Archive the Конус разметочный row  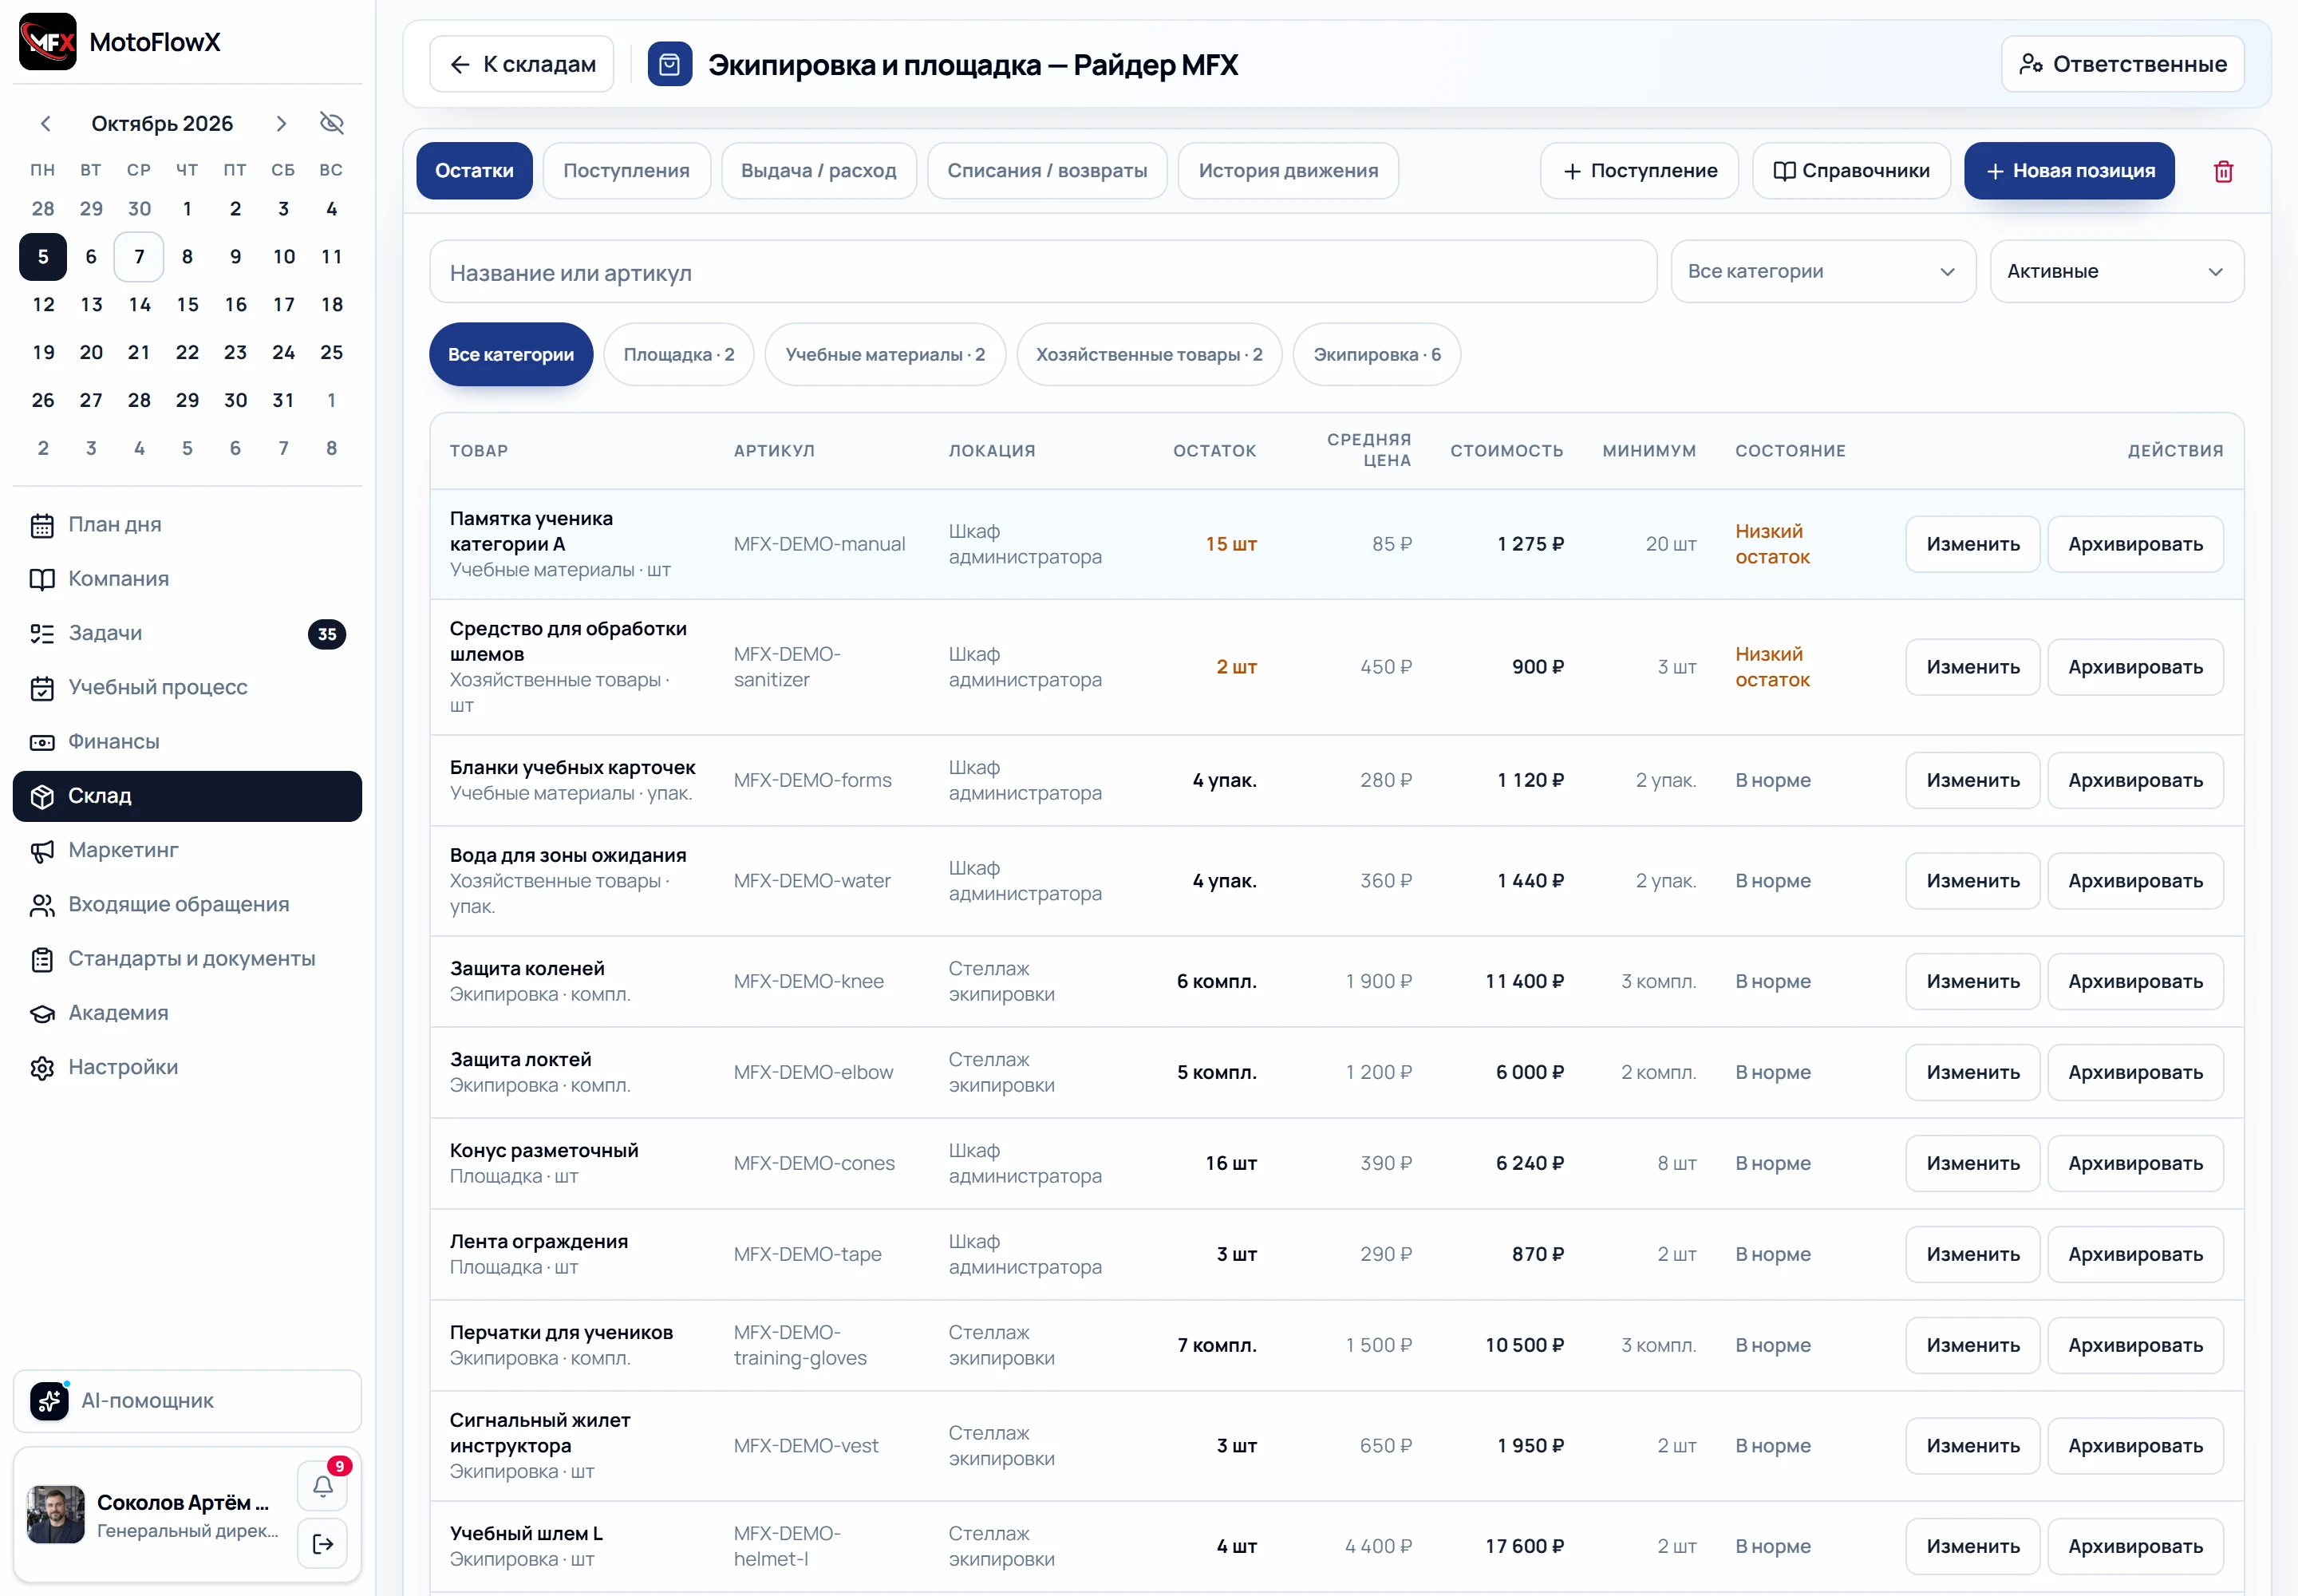click(2135, 1164)
